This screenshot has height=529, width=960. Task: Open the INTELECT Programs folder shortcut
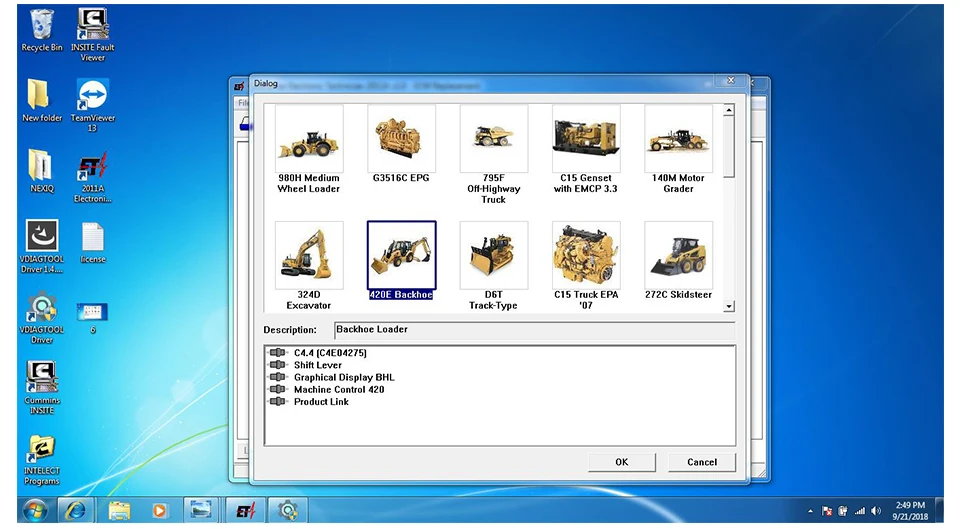(x=42, y=459)
